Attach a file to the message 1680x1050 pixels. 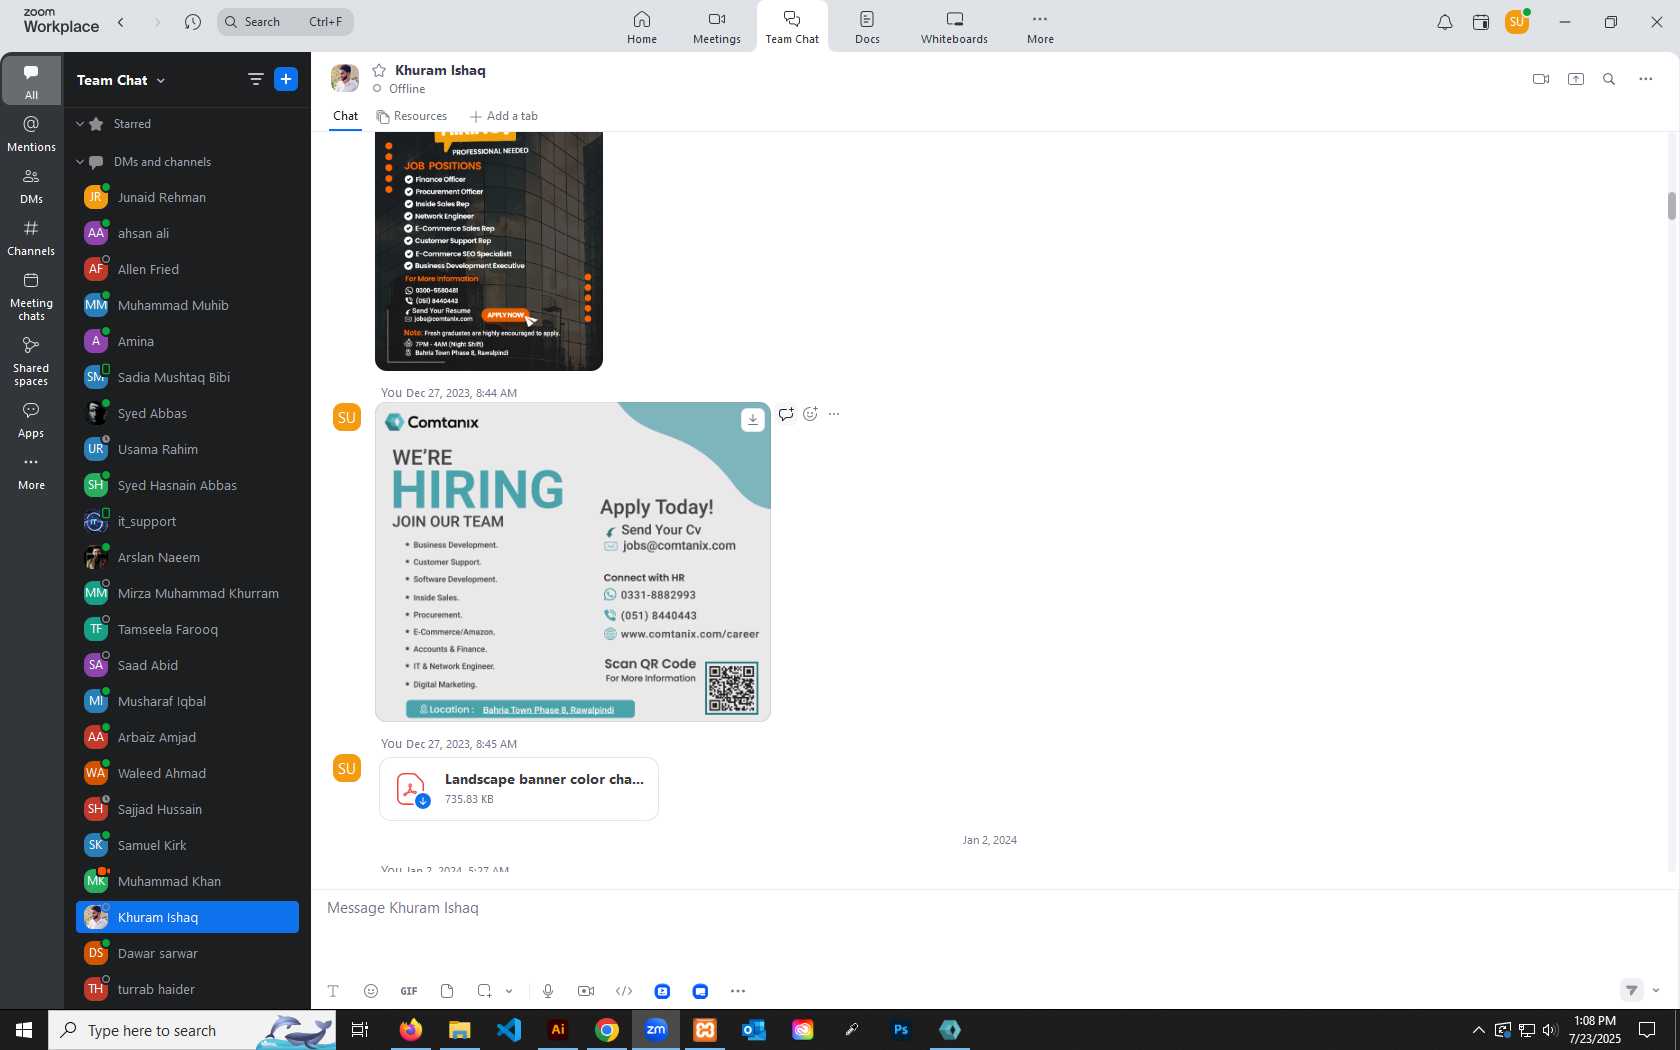(x=447, y=991)
